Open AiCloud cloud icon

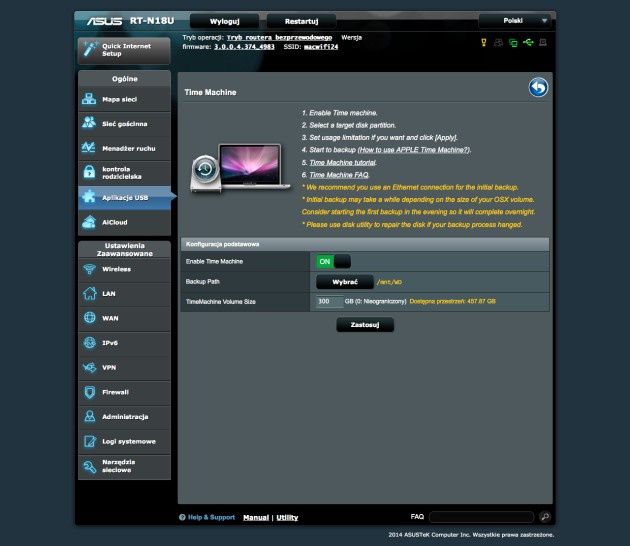pos(89,222)
